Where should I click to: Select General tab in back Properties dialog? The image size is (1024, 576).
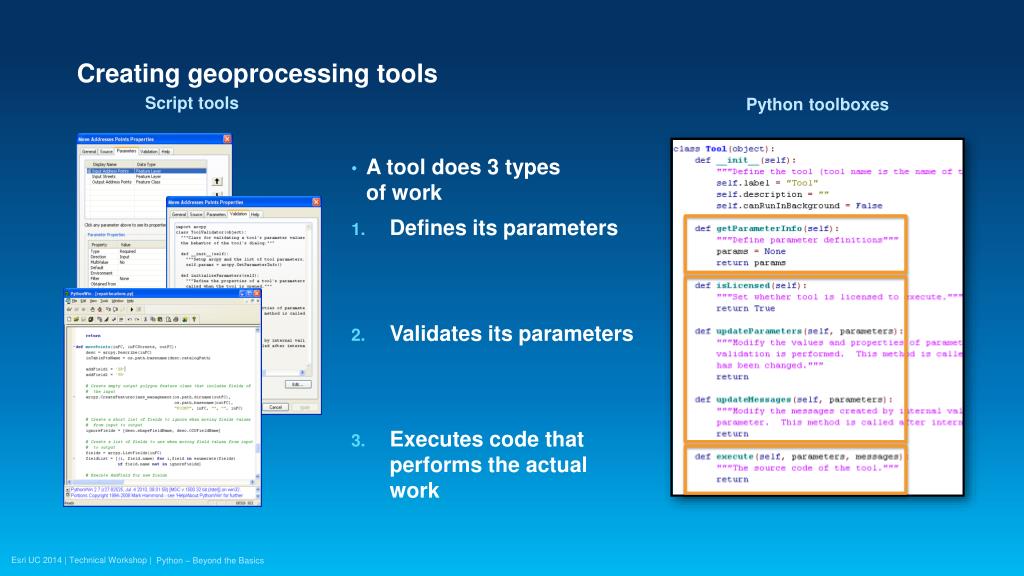pyautogui.click(x=89, y=152)
